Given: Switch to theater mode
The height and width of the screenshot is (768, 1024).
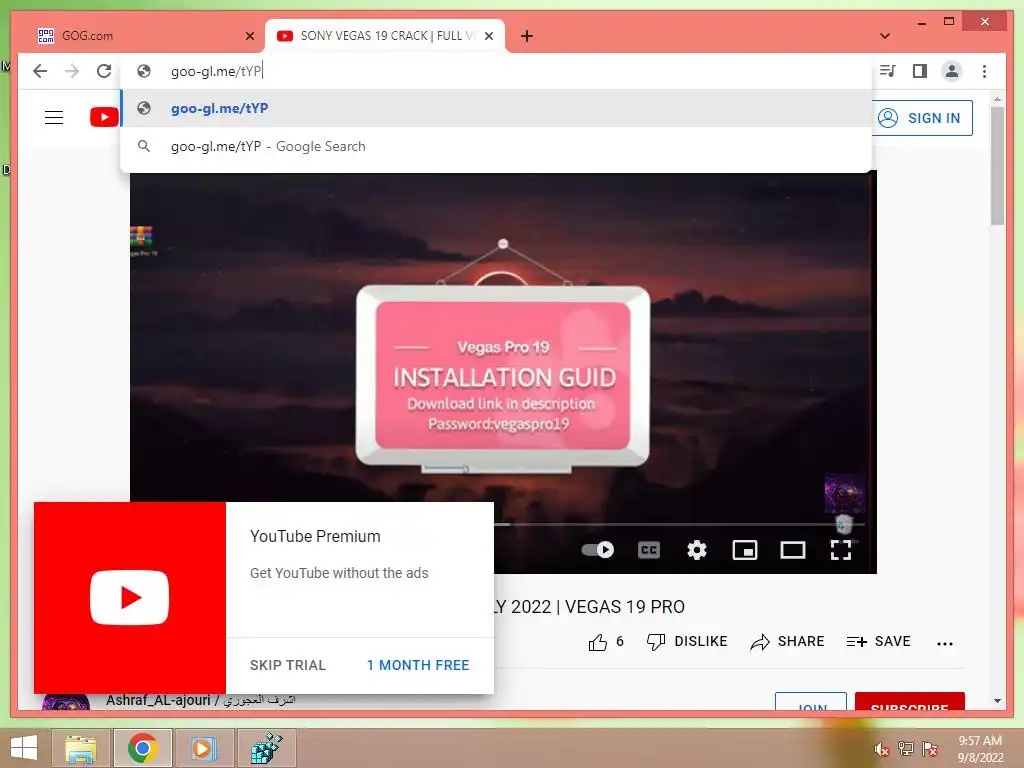Looking at the screenshot, I should pyautogui.click(x=792, y=550).
